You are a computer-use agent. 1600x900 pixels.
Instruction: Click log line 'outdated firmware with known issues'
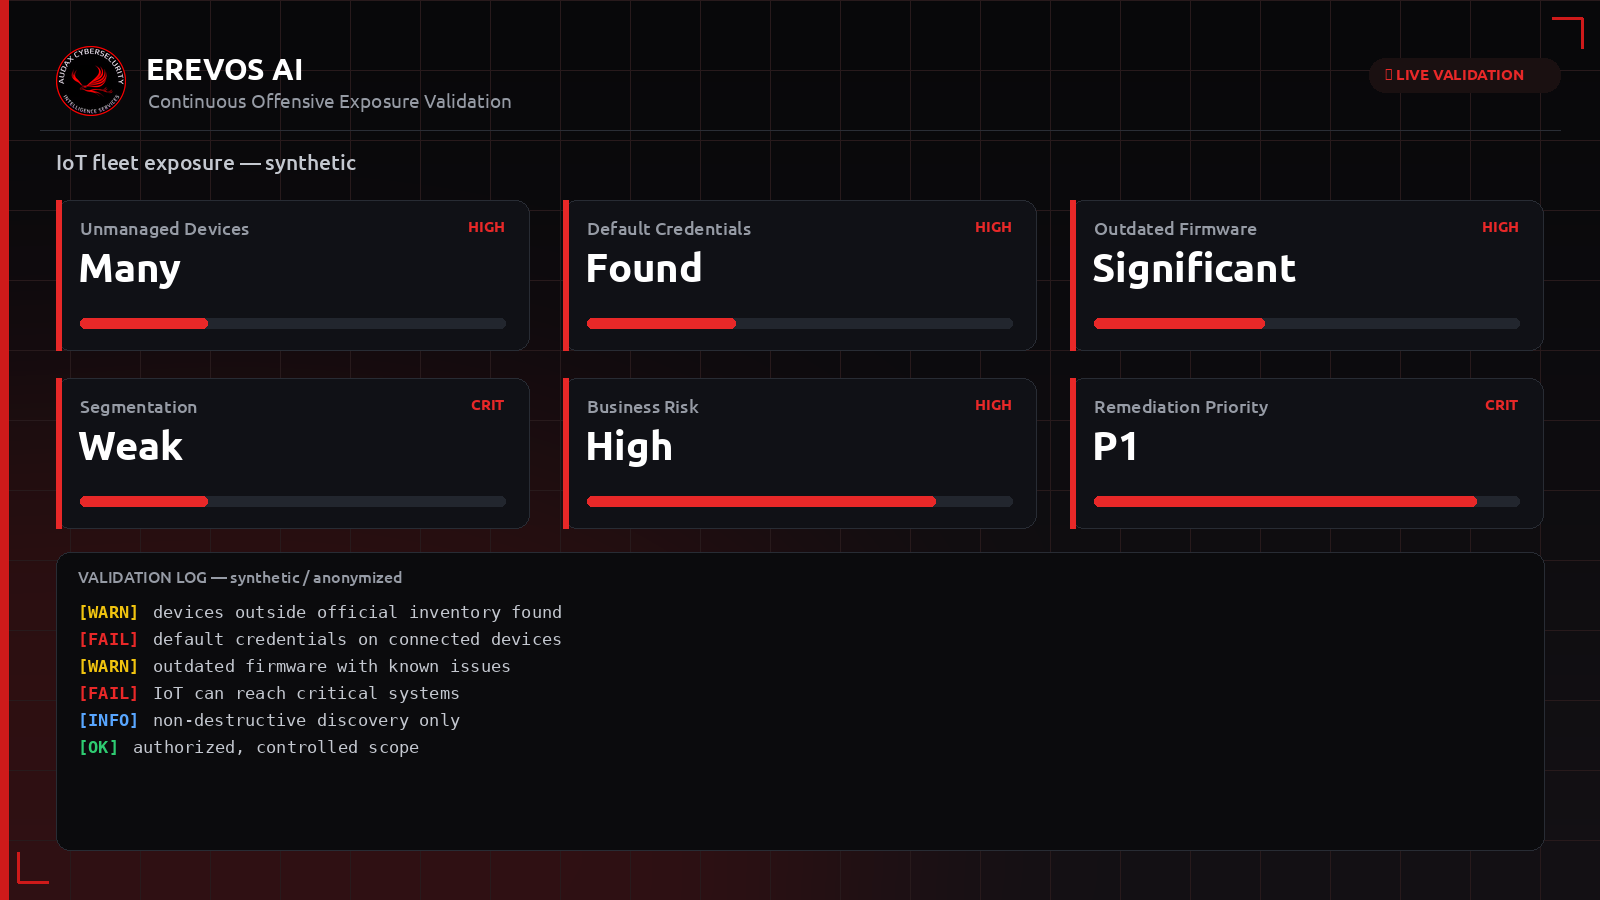[332, 666]
